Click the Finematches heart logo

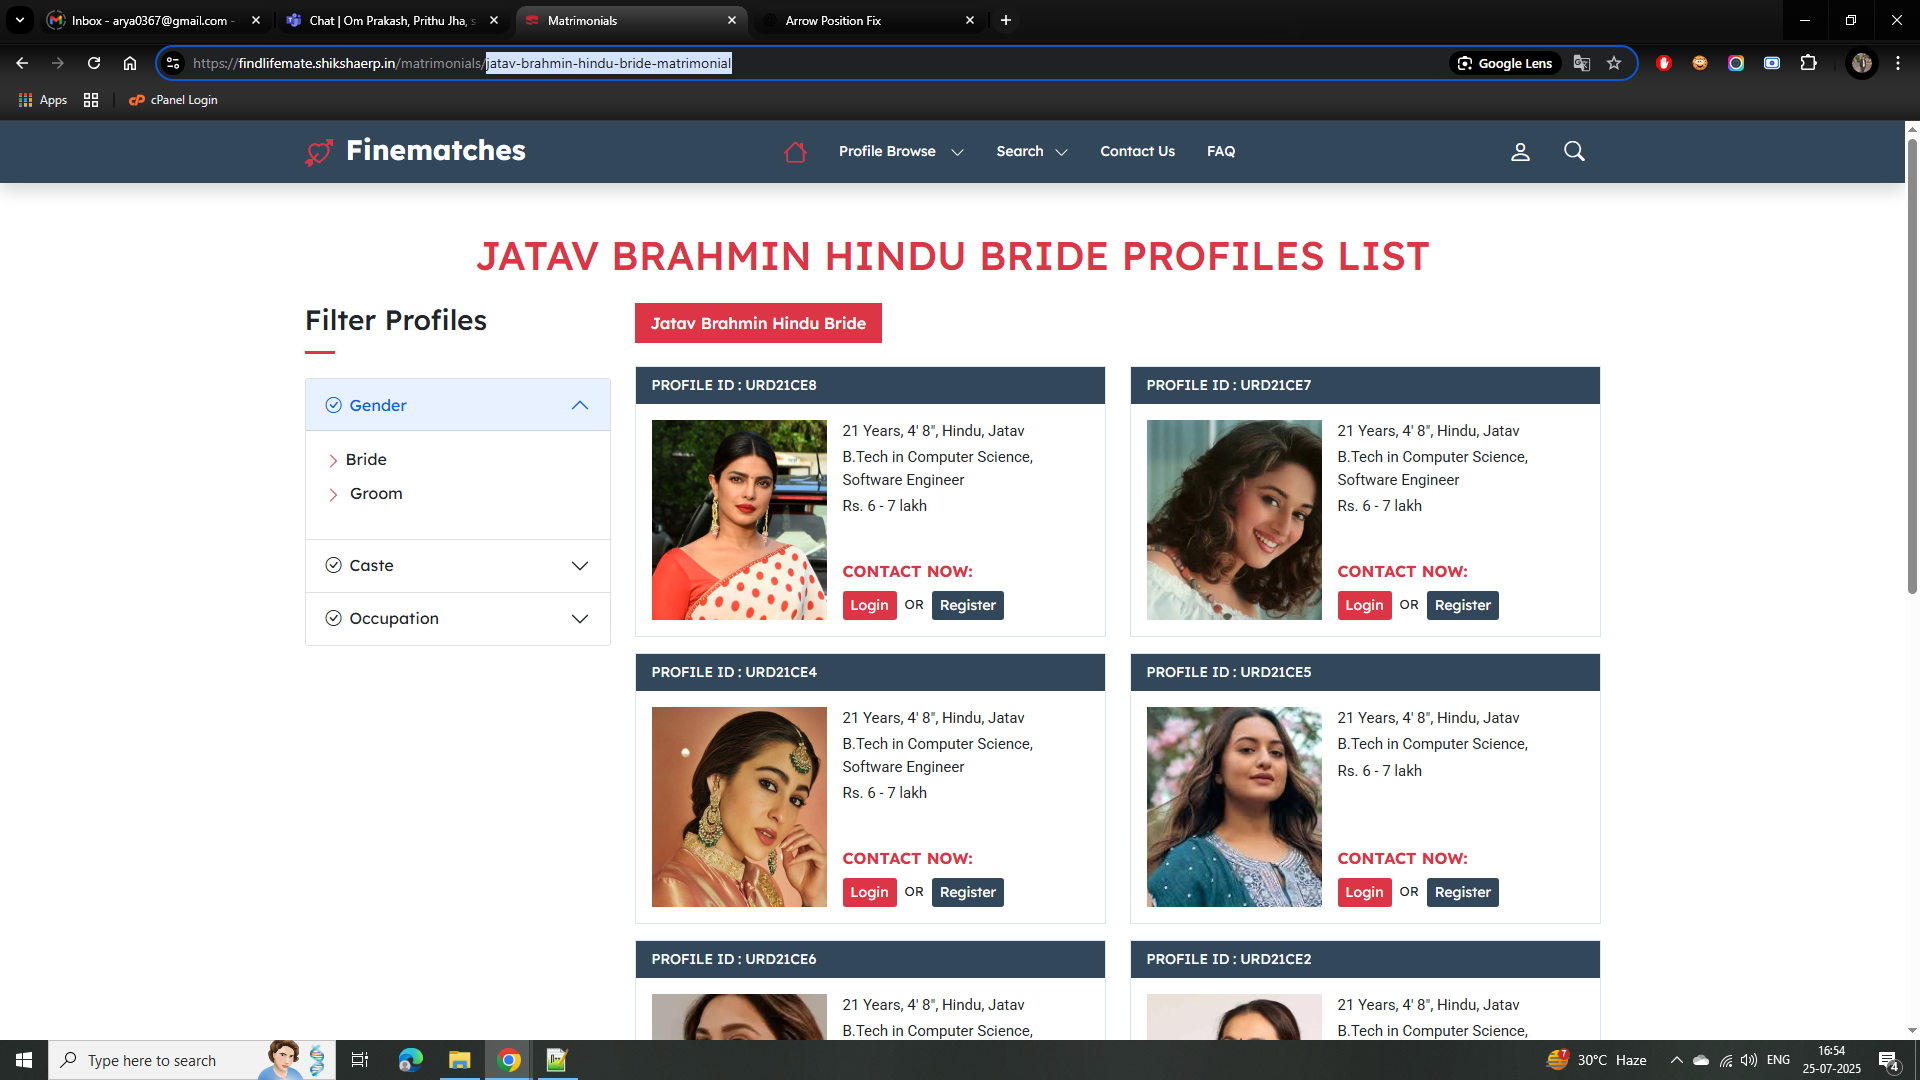coord(319,152)
